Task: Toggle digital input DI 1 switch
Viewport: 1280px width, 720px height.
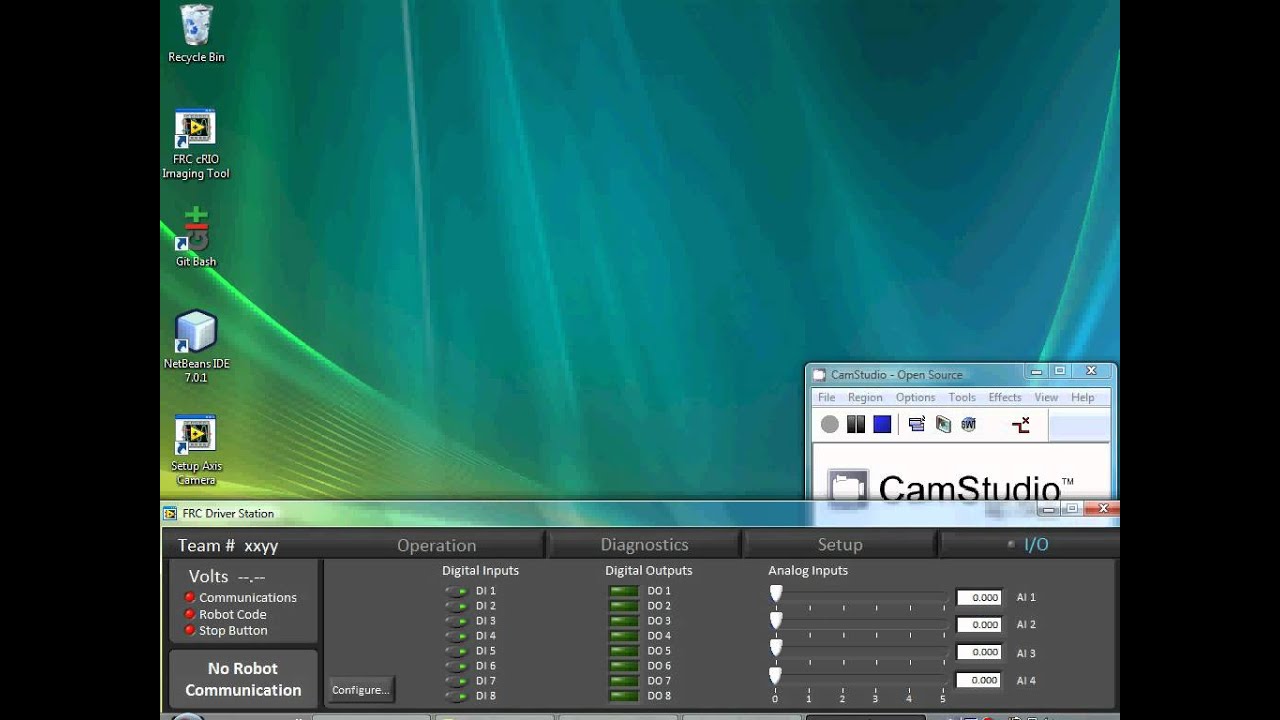Action: (x=457, y=591)
